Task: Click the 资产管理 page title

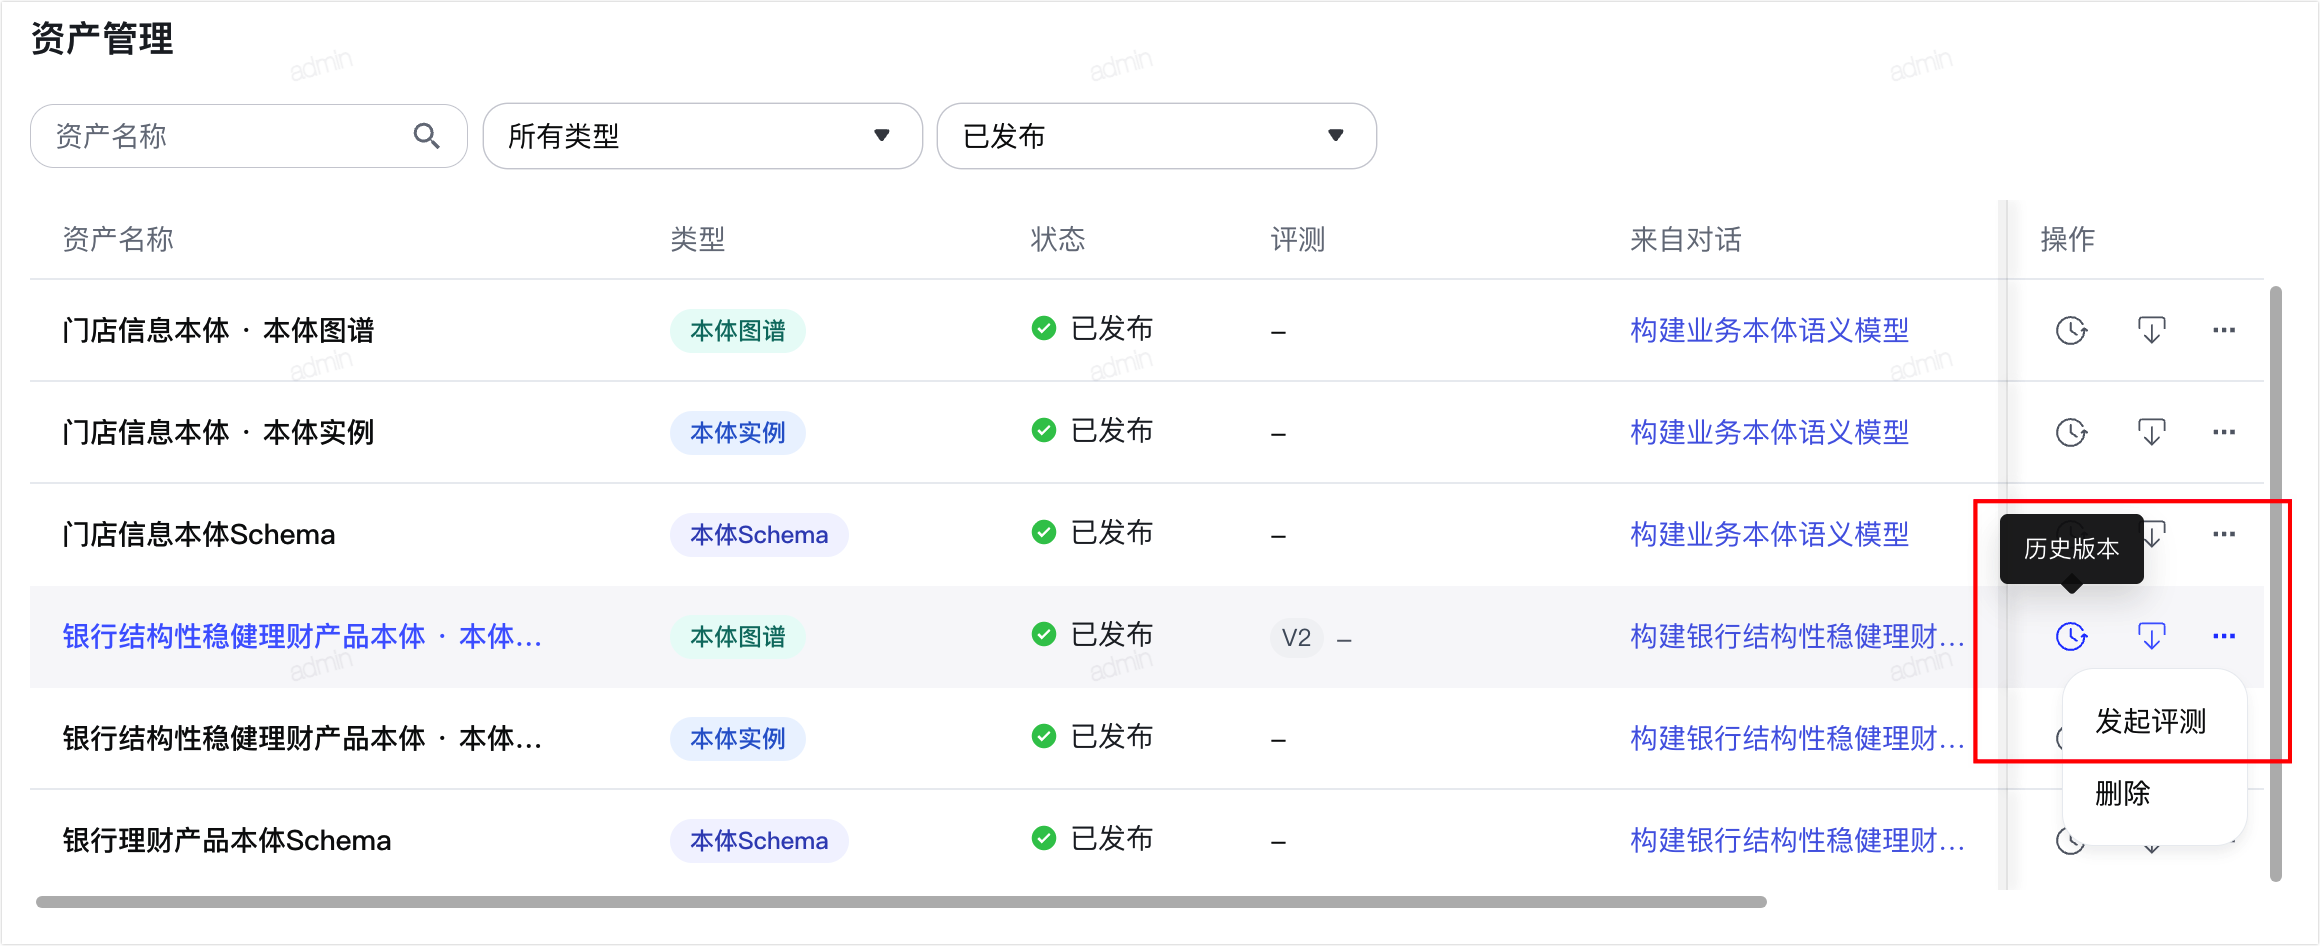Action: (x=102, y=39)
